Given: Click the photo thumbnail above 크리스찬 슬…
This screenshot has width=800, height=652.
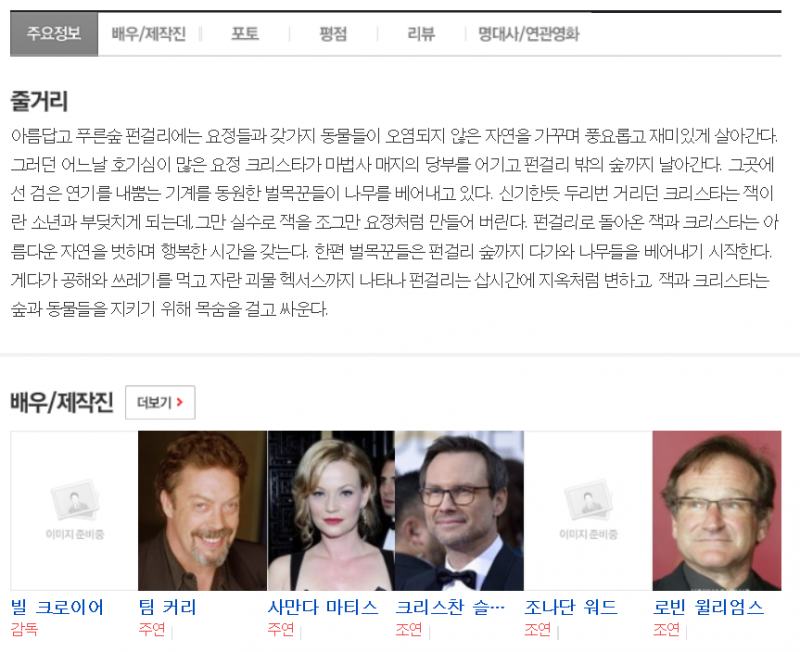Looking at the screenshot, I should click(x=459, y=510).
